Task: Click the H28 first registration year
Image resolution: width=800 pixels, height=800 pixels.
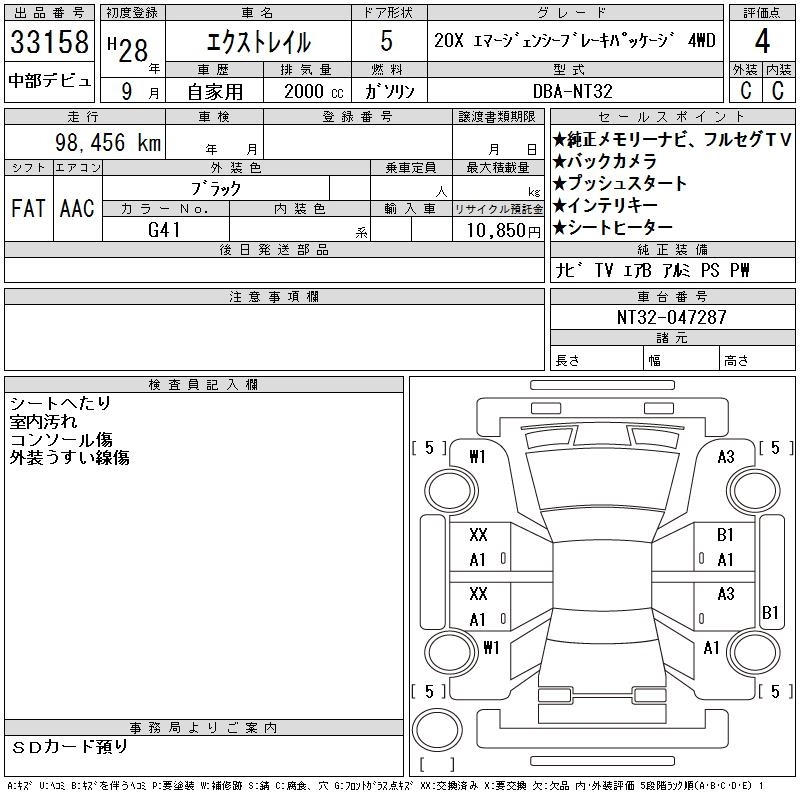Action: [x=128, y=50]
